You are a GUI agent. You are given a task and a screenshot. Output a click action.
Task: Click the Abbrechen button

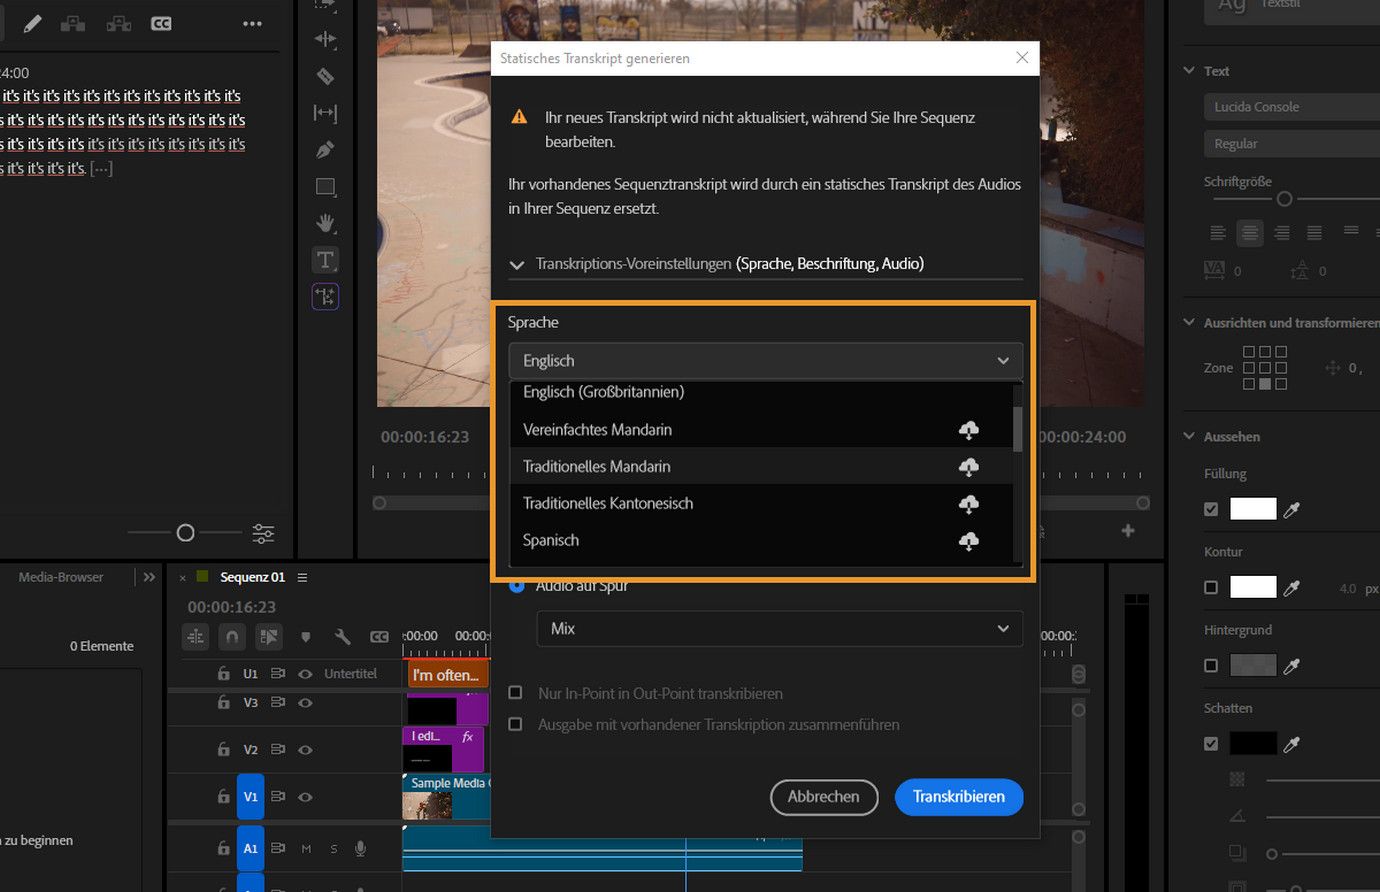pos(823,797)
